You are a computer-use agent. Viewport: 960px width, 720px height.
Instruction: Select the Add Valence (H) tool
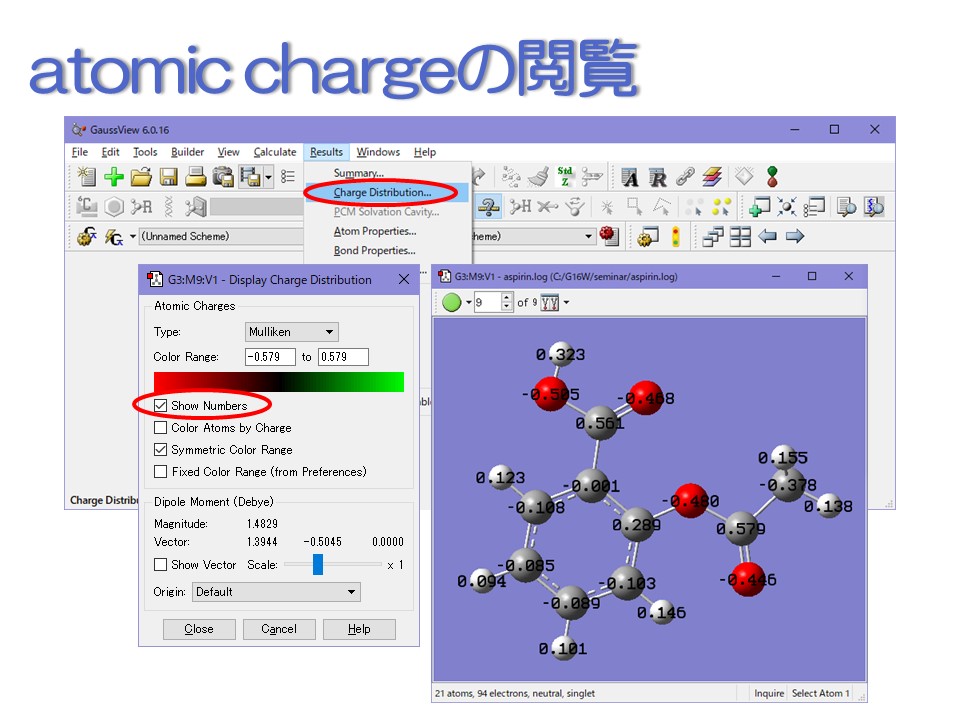(x=520, y=207)
